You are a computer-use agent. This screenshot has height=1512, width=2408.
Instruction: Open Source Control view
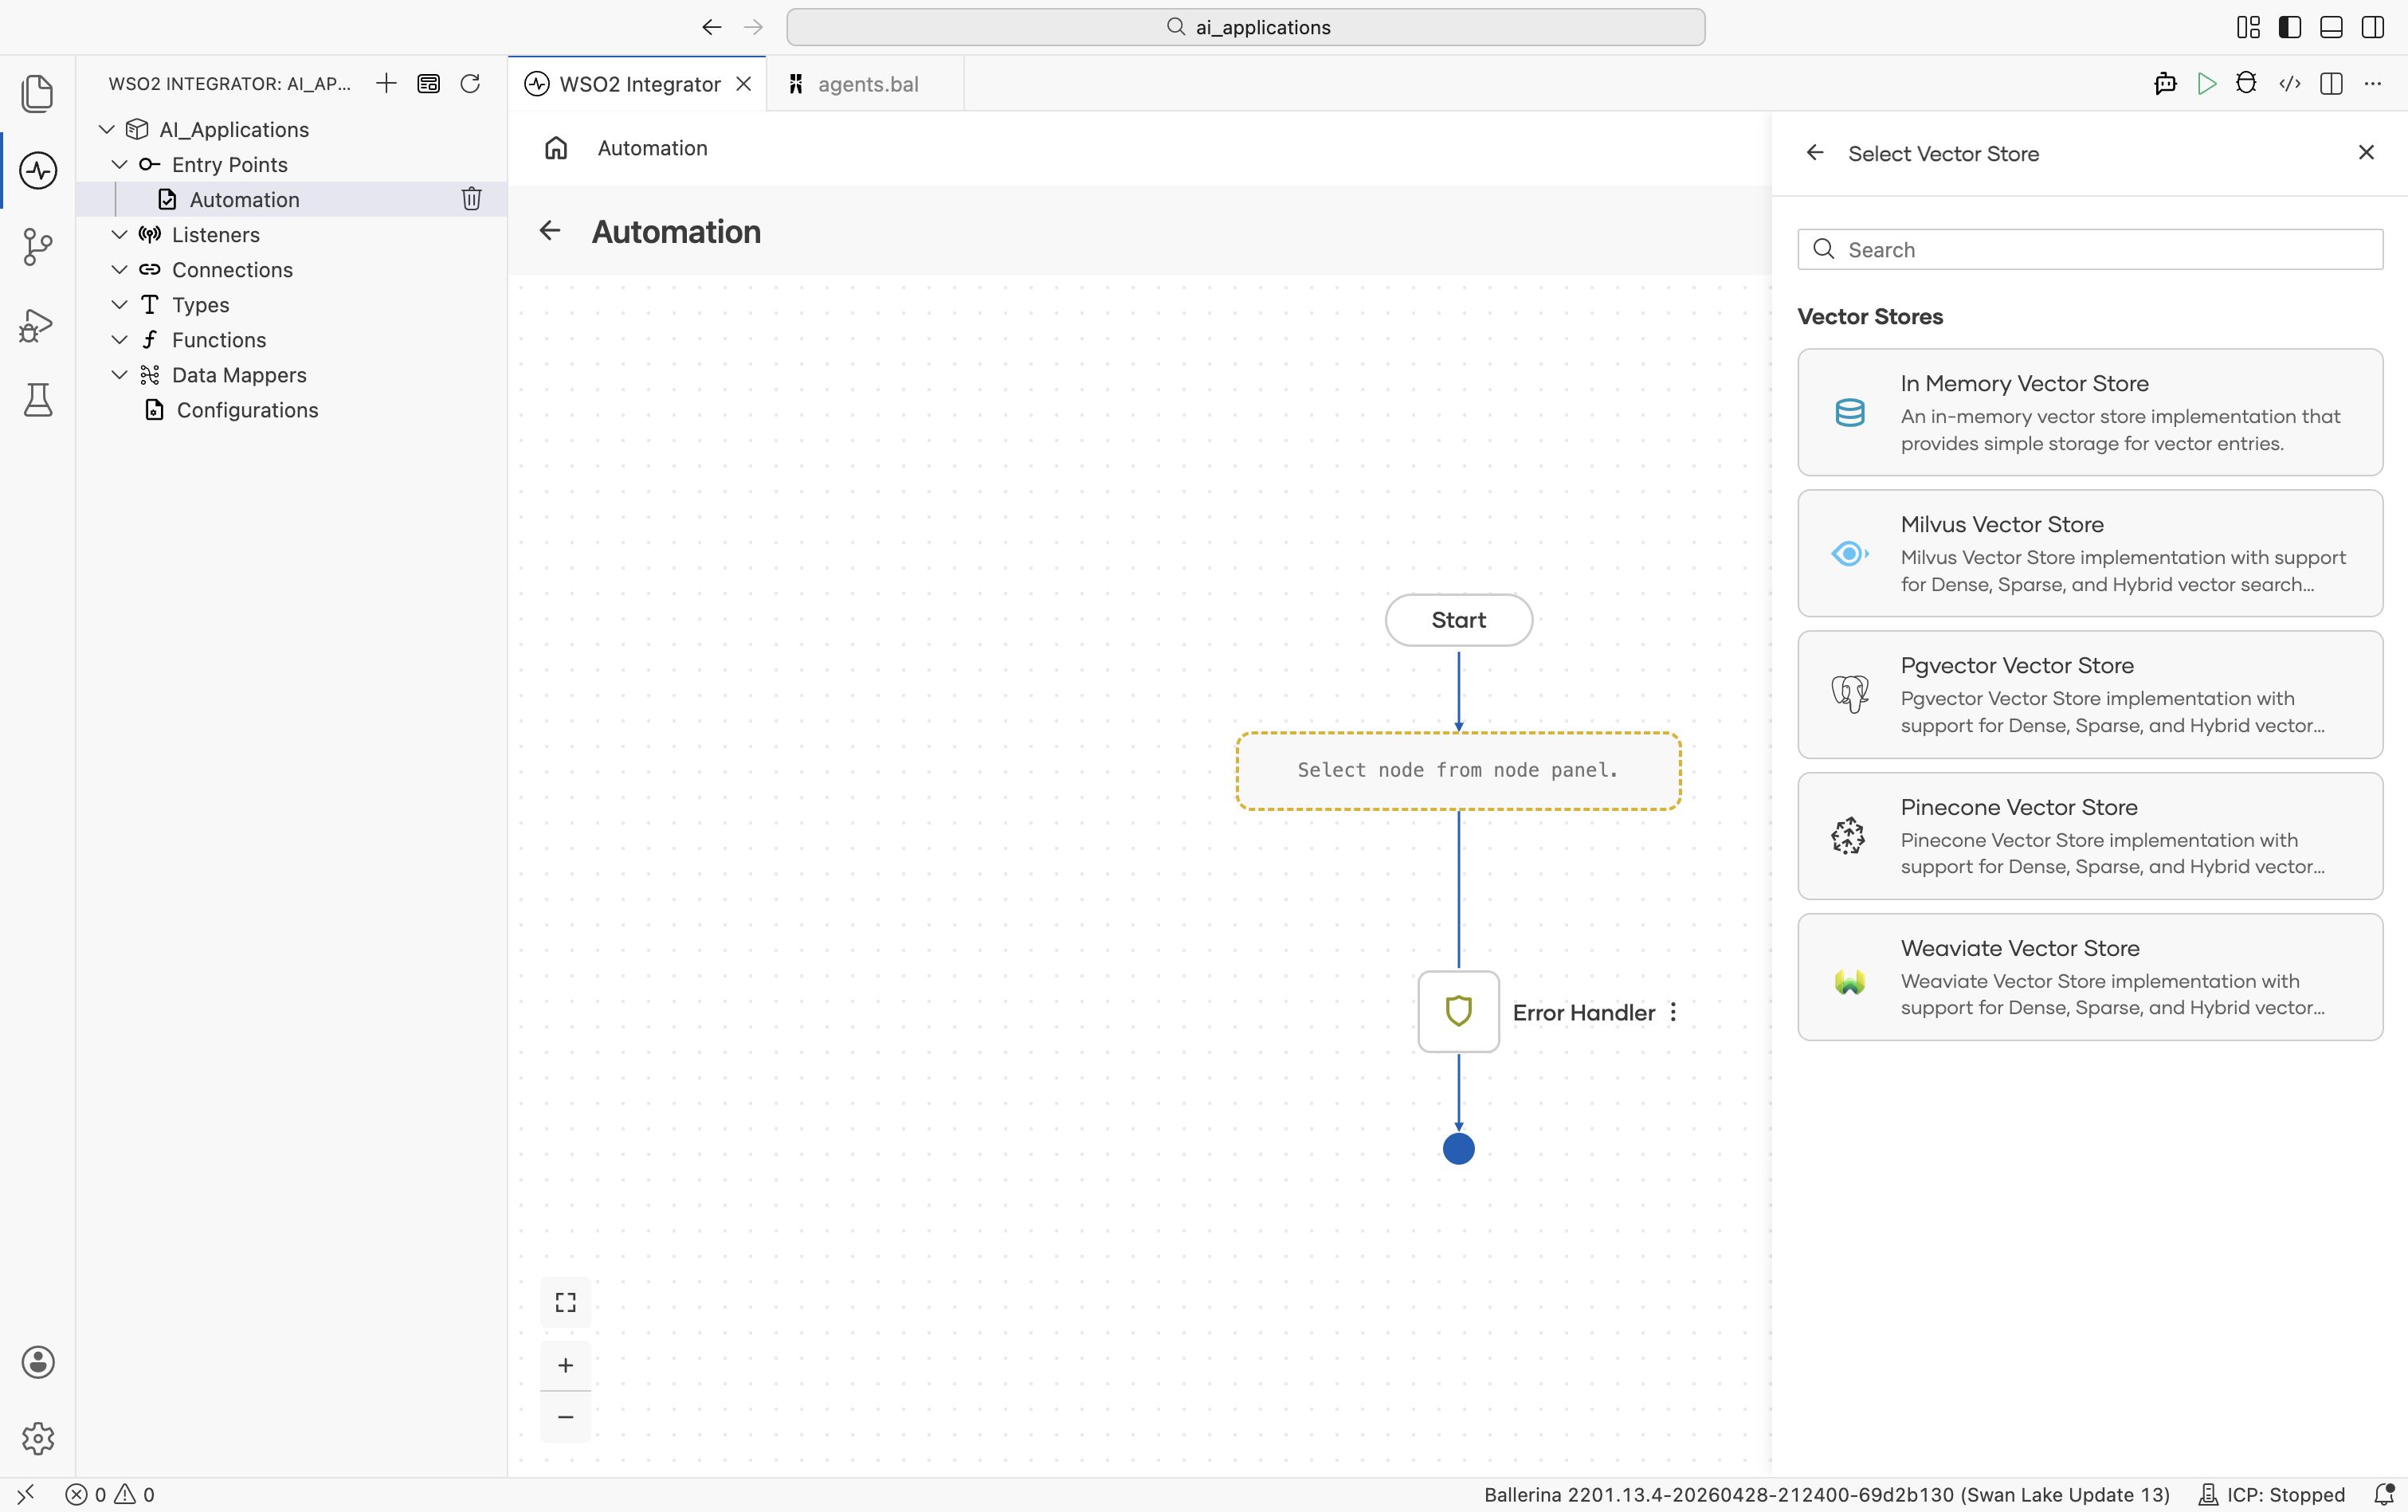pos(37,246)
